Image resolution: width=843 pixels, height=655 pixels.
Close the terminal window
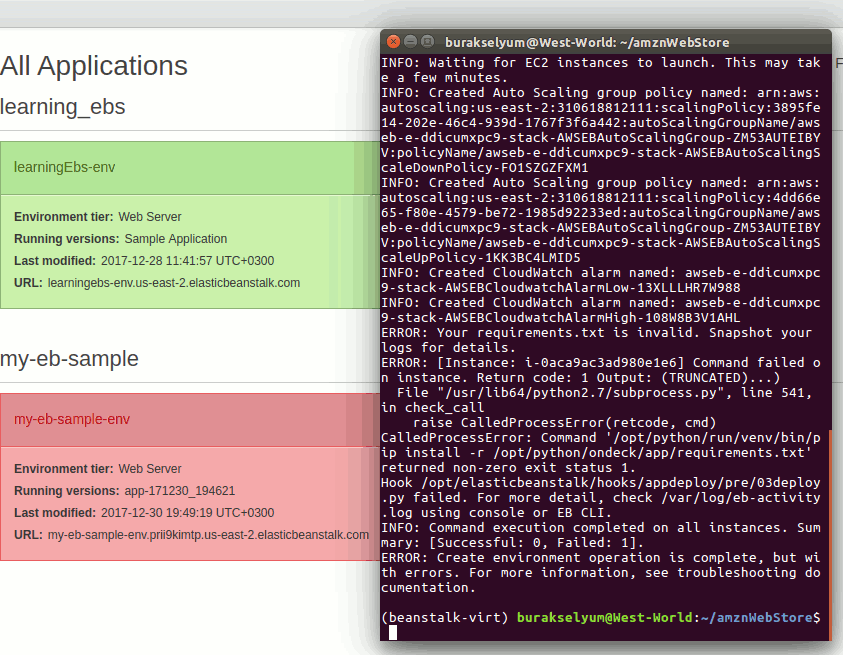click(393, 42)
